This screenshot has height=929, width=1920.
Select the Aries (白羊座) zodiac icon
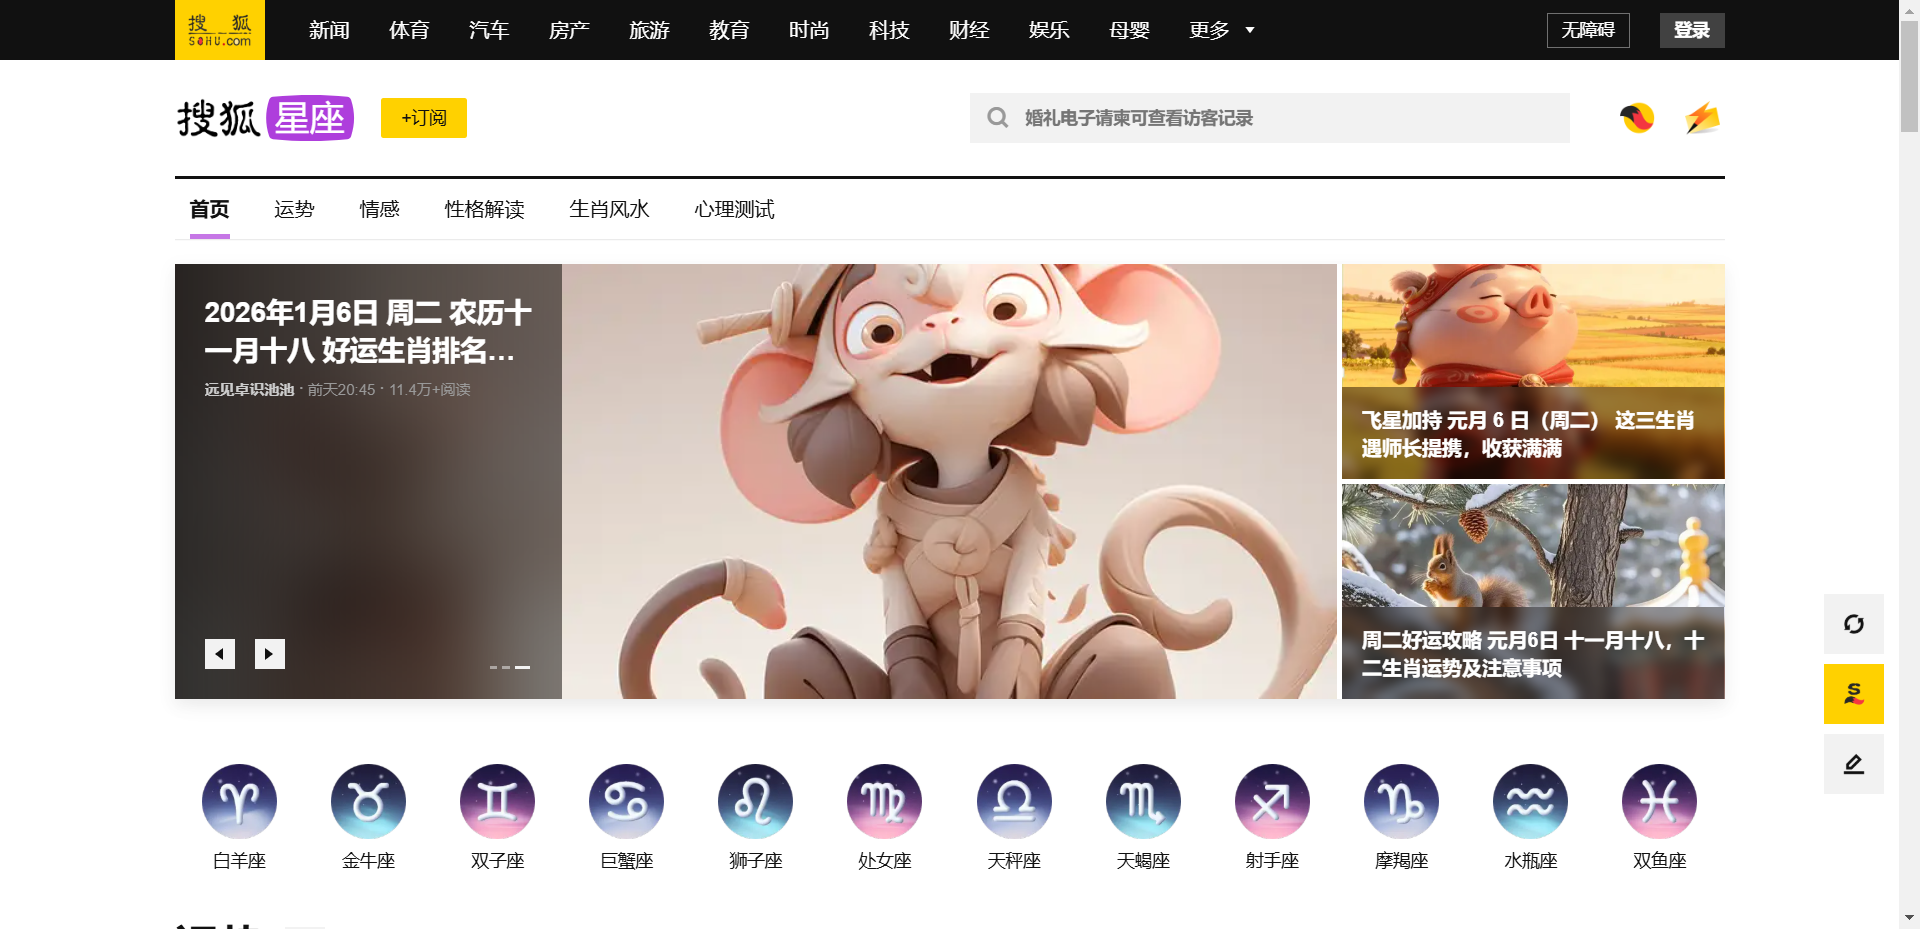(x=238, y=801)
